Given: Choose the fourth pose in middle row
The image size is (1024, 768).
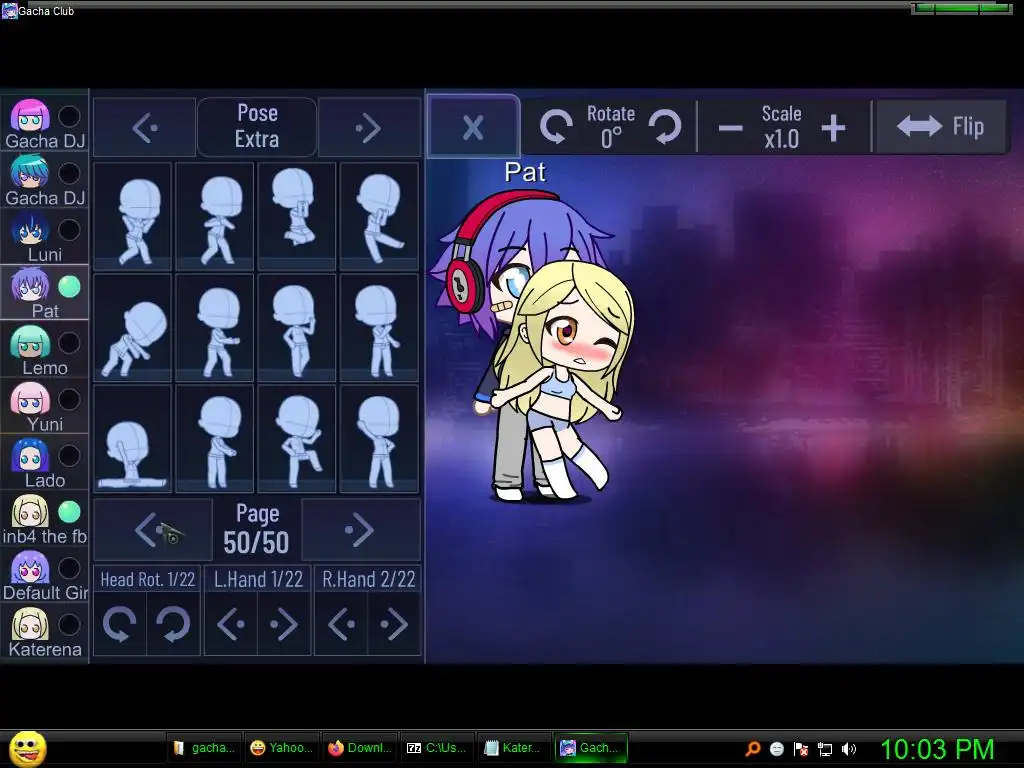Looking at the screenshot, I should (x=379, y=328).
